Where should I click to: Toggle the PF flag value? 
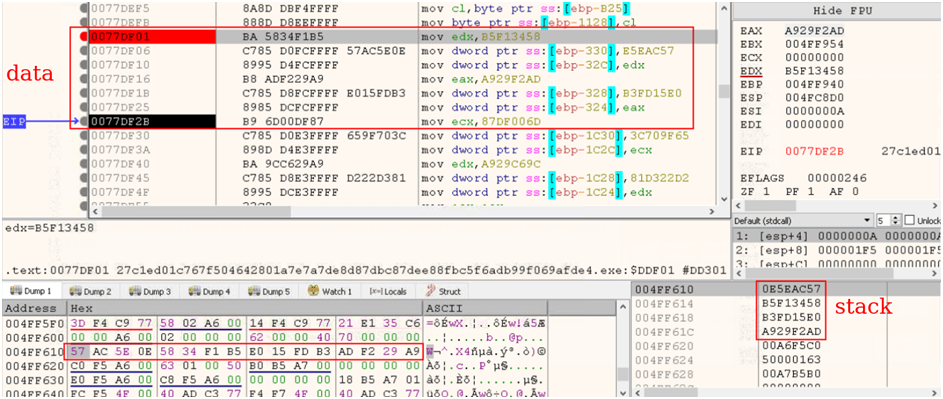point(811,192)
